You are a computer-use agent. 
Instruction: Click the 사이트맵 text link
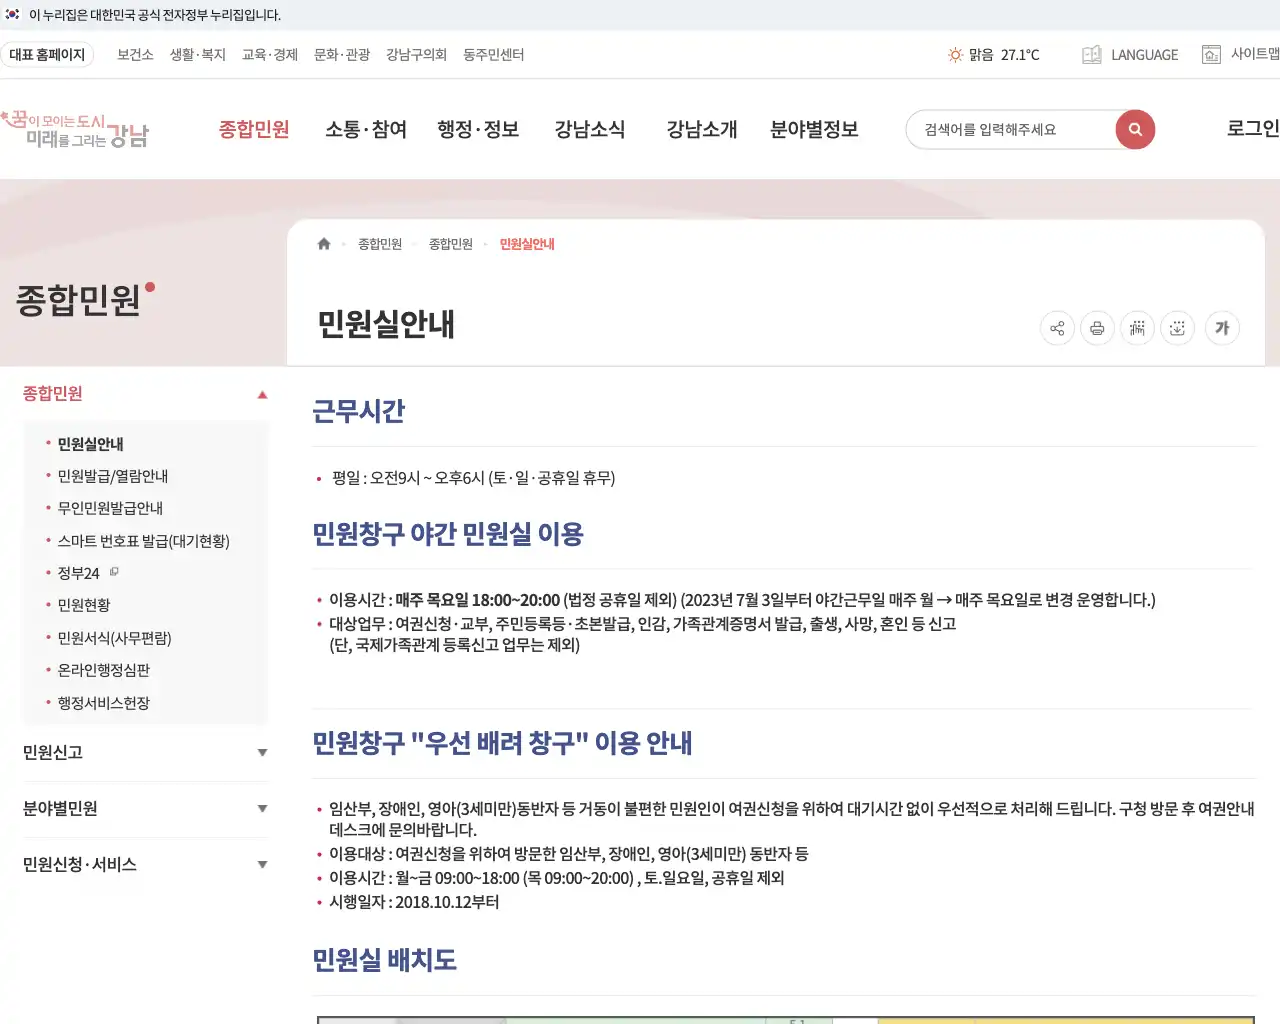(1255, 54)
